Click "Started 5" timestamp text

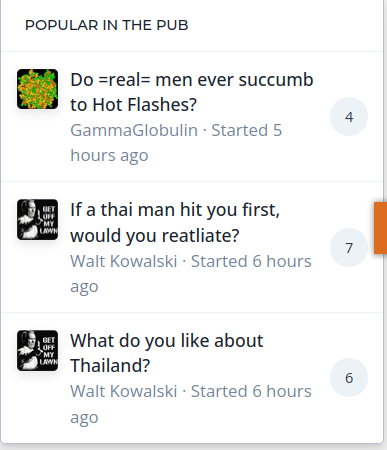pyautogui.click(x=247, y=130)
